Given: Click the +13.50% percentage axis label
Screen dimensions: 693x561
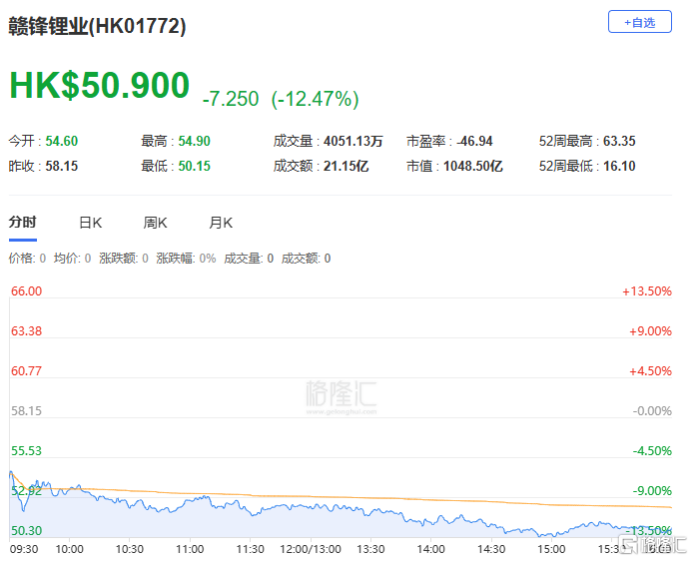Looking at the screenshot, I should (x=645, y=291).
